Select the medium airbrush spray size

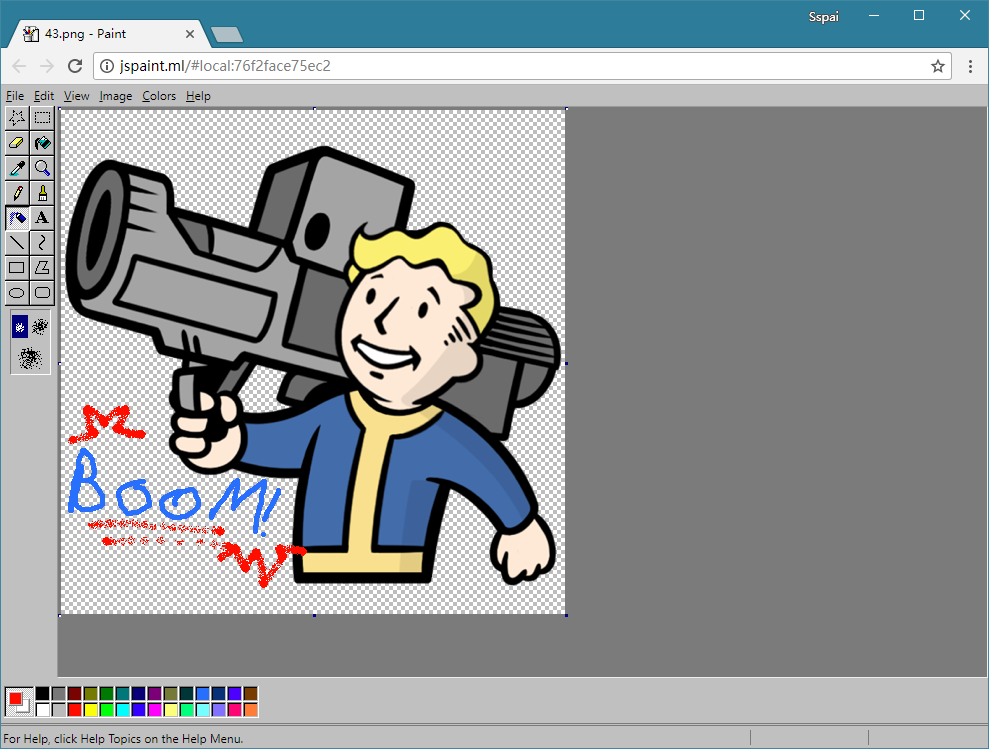click(x=41, y=326)
